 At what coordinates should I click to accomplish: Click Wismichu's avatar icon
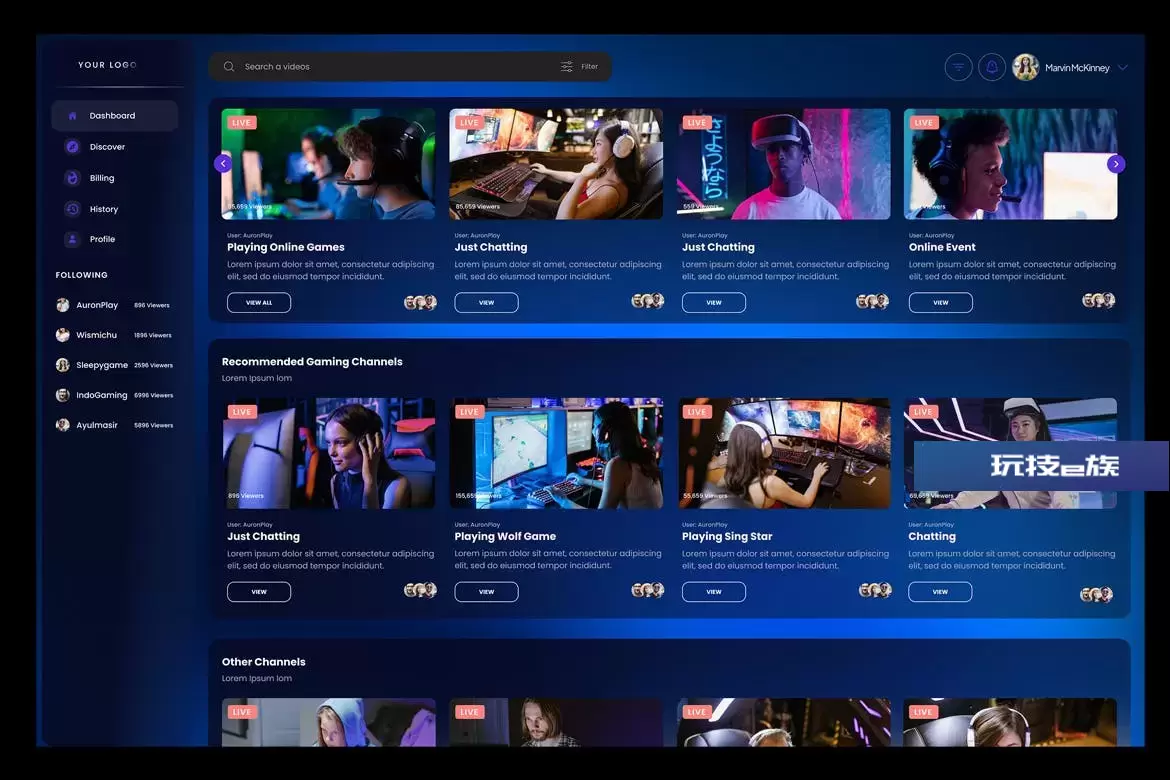click(63, 335)
